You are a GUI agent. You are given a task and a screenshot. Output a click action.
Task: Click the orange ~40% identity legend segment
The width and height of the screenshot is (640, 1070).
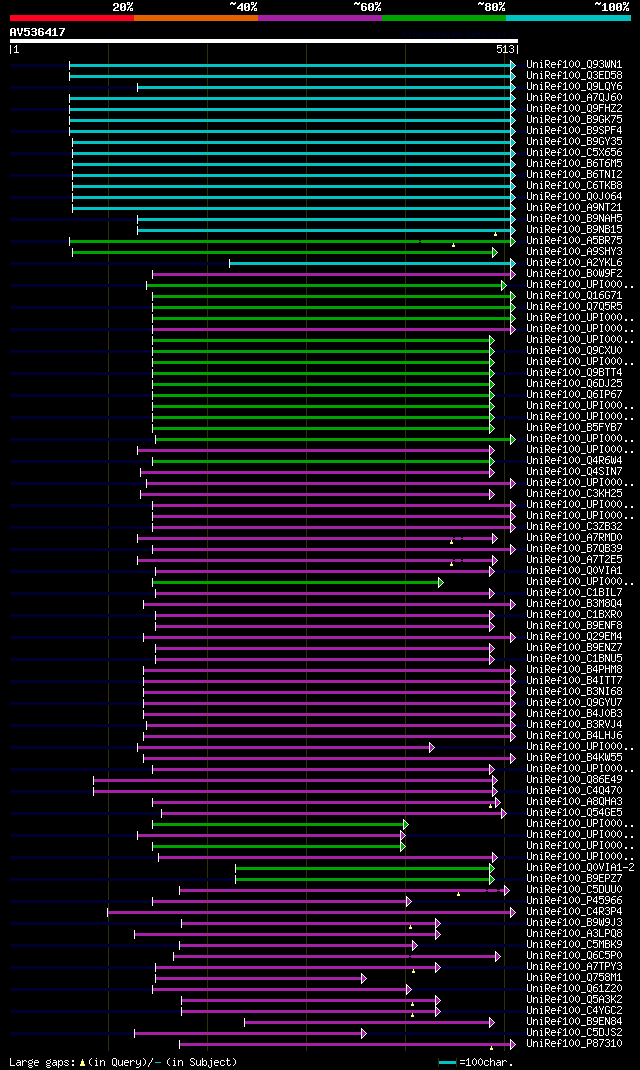[x=196, y=18]
